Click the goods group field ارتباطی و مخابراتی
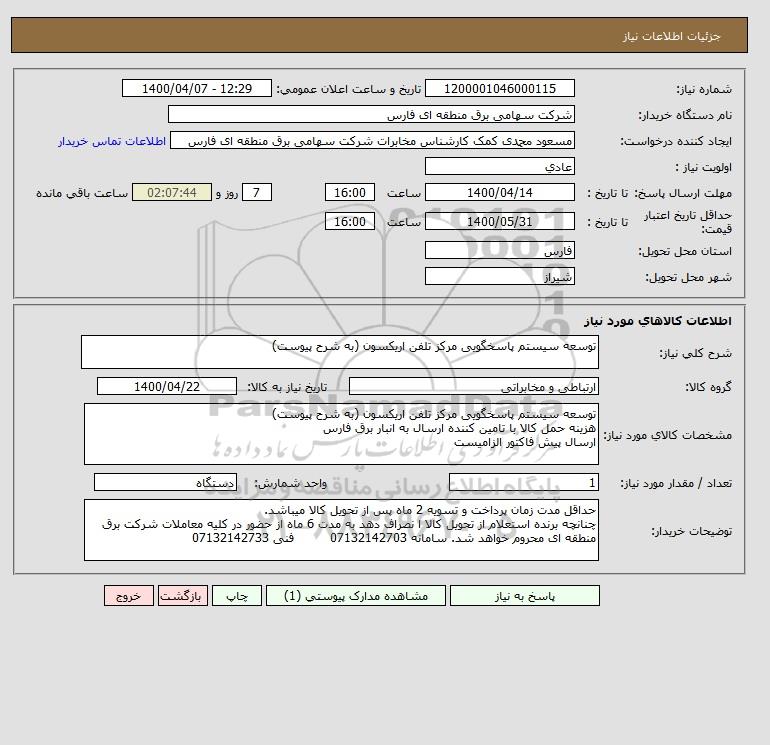770x745 pixels. pyautogui.click(x=473, y=386)
